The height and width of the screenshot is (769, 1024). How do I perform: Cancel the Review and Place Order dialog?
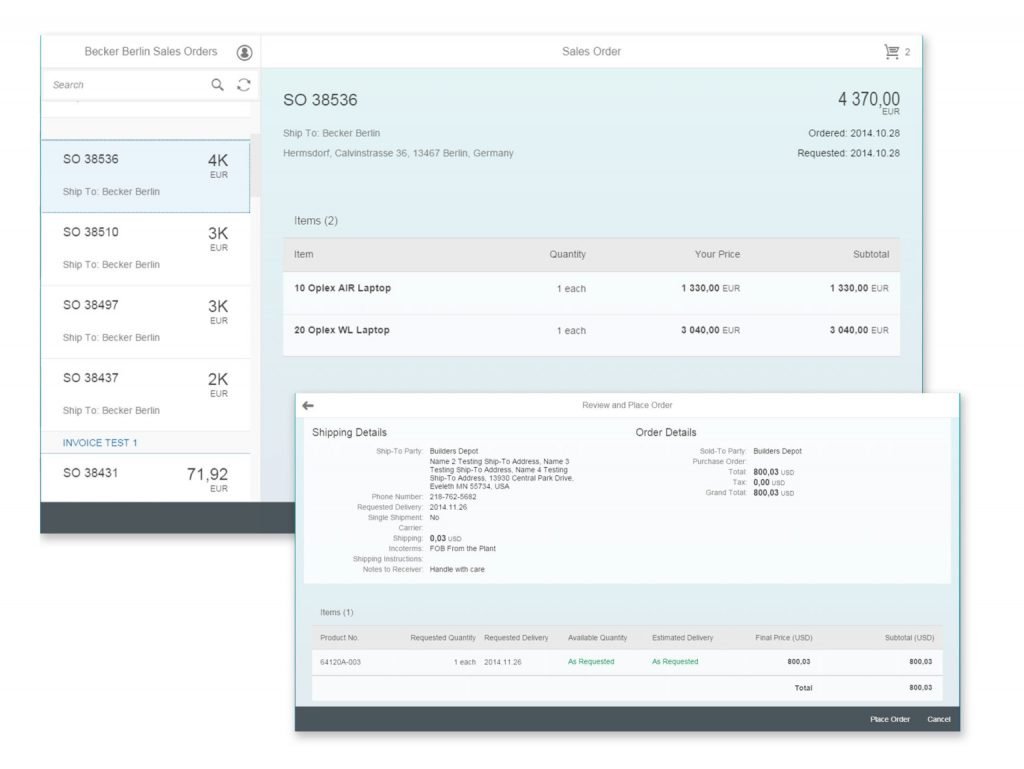pyautogui.click(x=938, y=719)
